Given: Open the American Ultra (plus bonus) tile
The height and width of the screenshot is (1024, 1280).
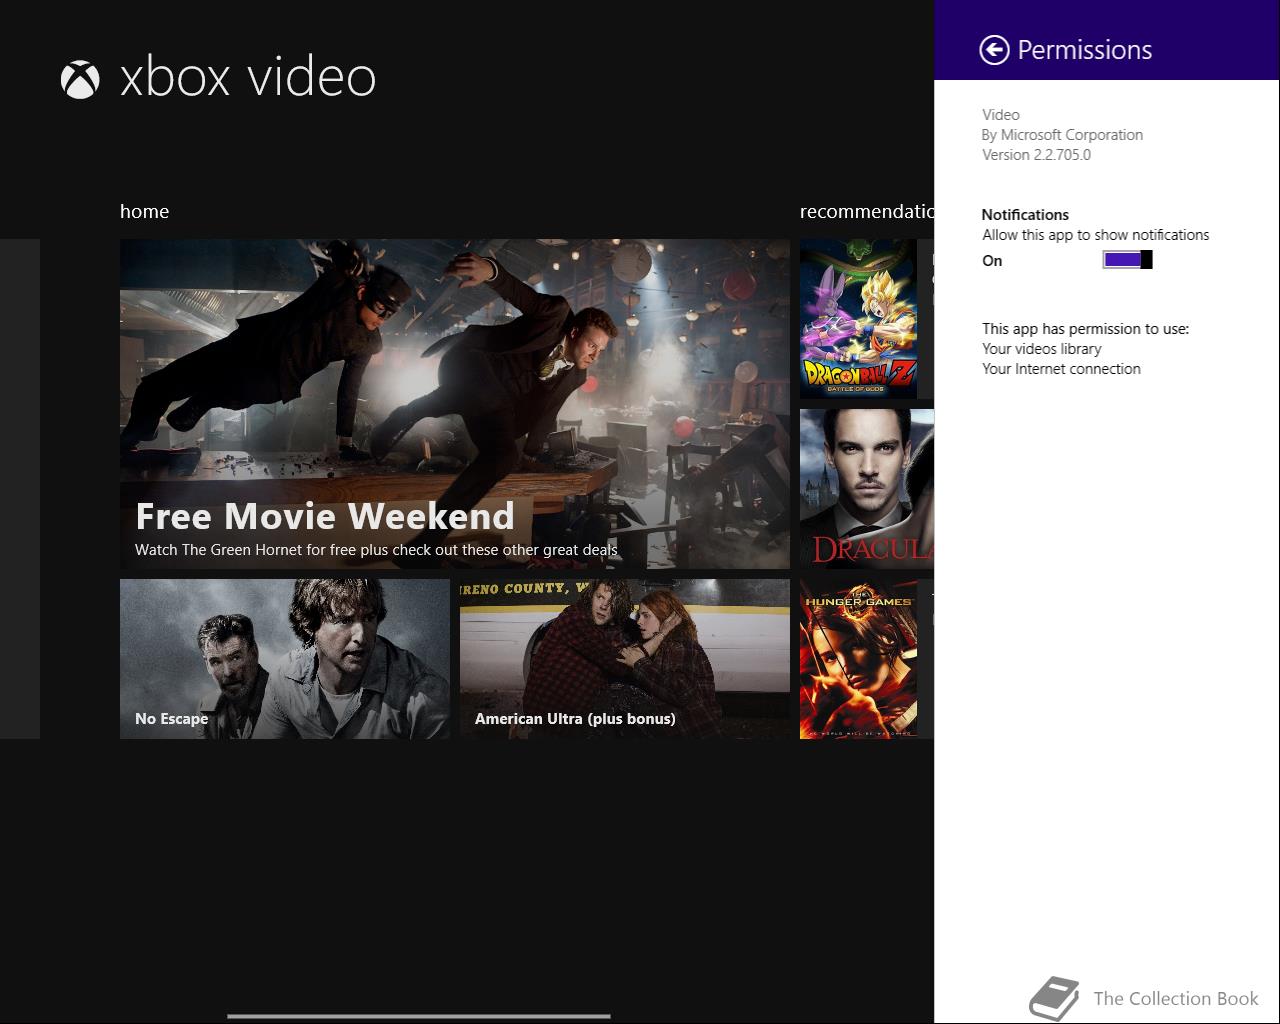Looking at the screenshot, I should pos(625,659).
